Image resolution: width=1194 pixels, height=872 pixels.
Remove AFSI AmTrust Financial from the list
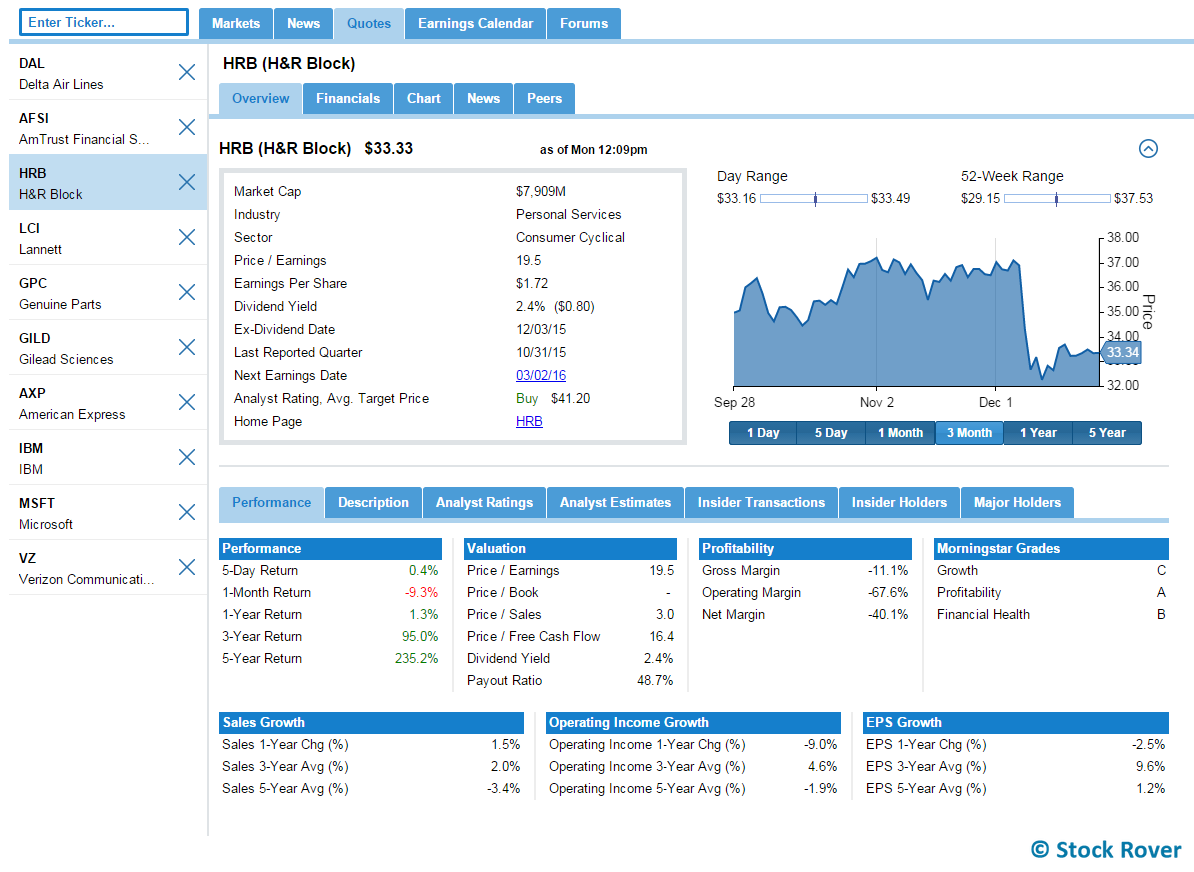[x=187, y=127]
